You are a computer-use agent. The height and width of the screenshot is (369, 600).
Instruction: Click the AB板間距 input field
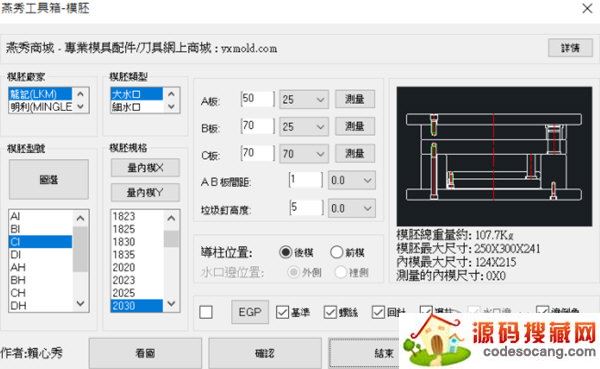(306, 180)
